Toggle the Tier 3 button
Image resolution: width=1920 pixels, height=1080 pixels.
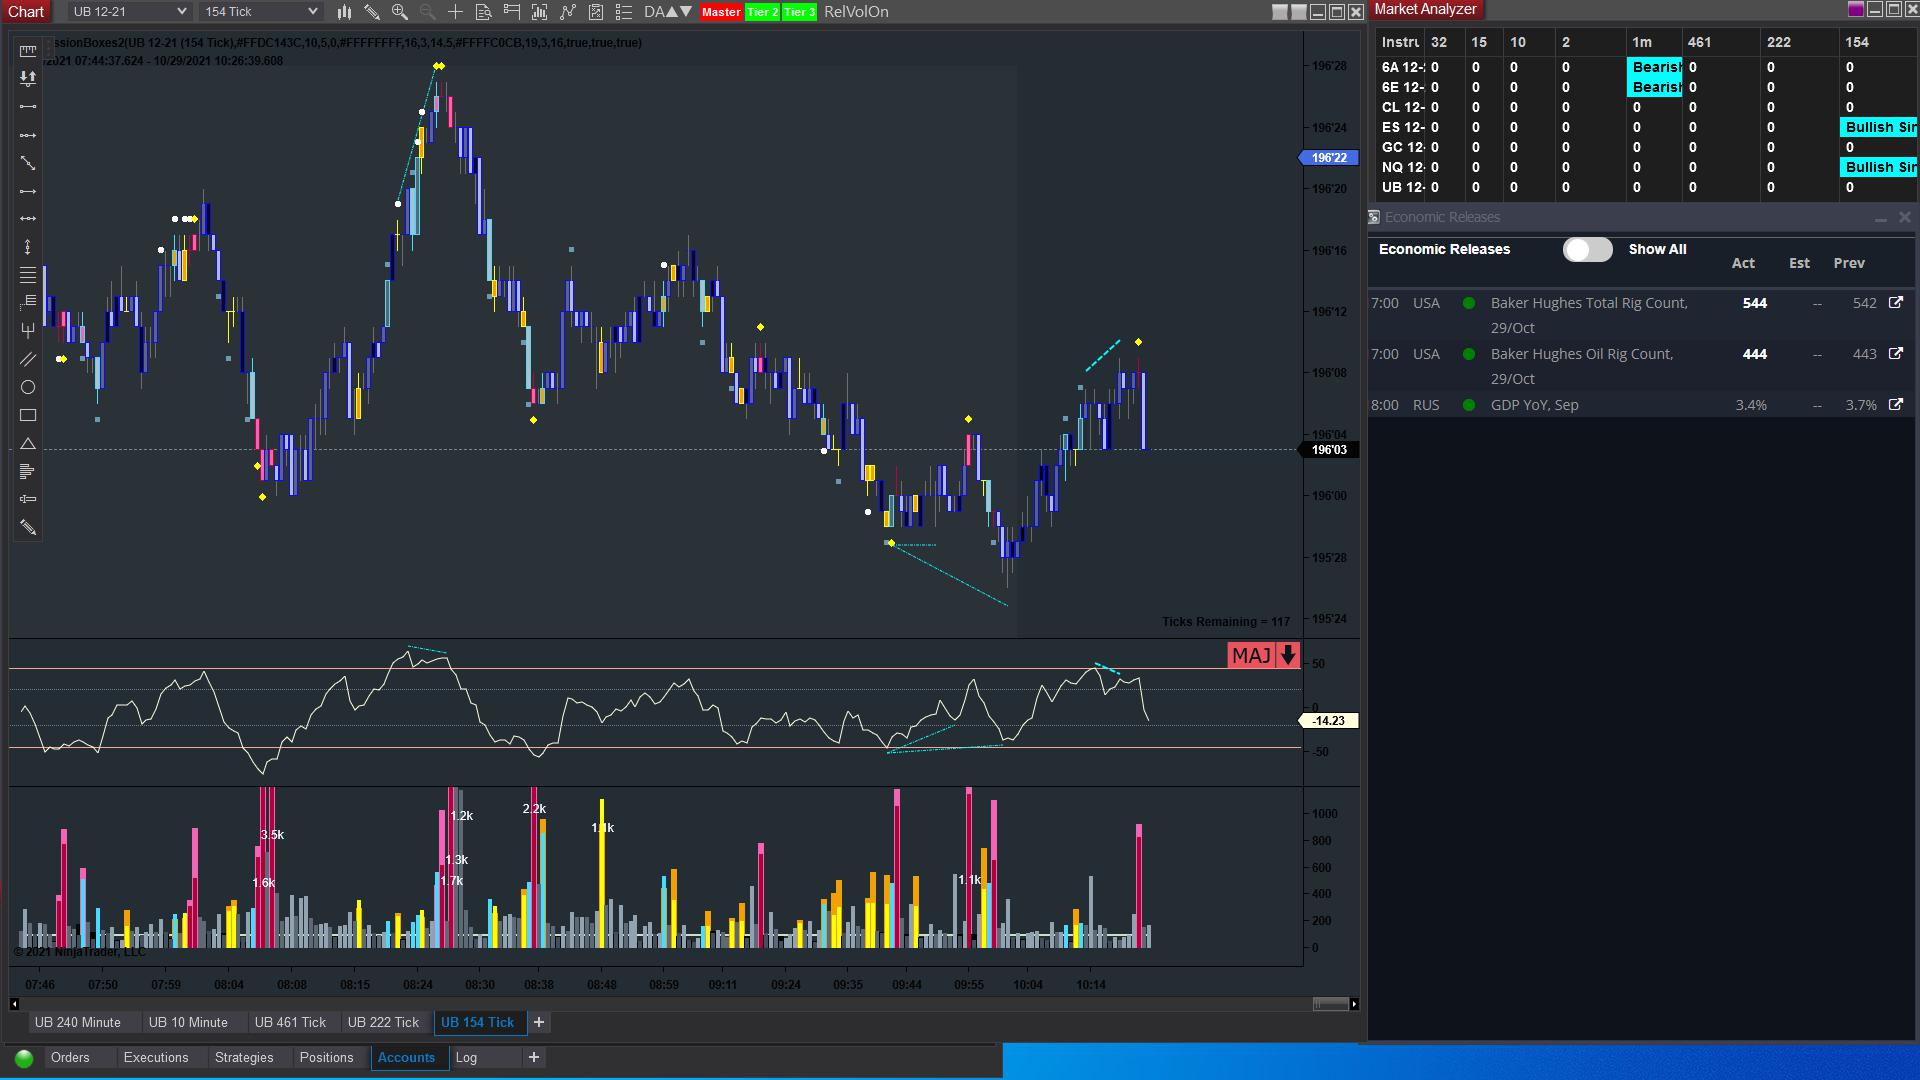tap(799, 12)
